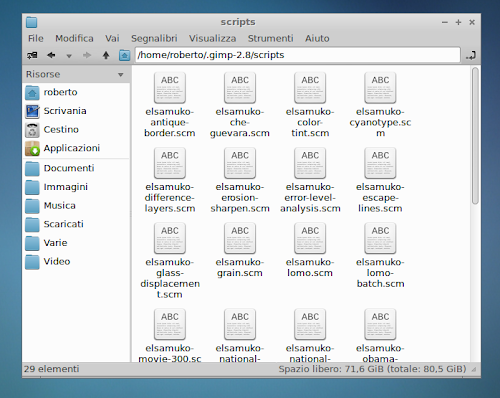This screenshot has width=500, height=398.
Task: Open the Modifica menu
Action: click(74, 38)
